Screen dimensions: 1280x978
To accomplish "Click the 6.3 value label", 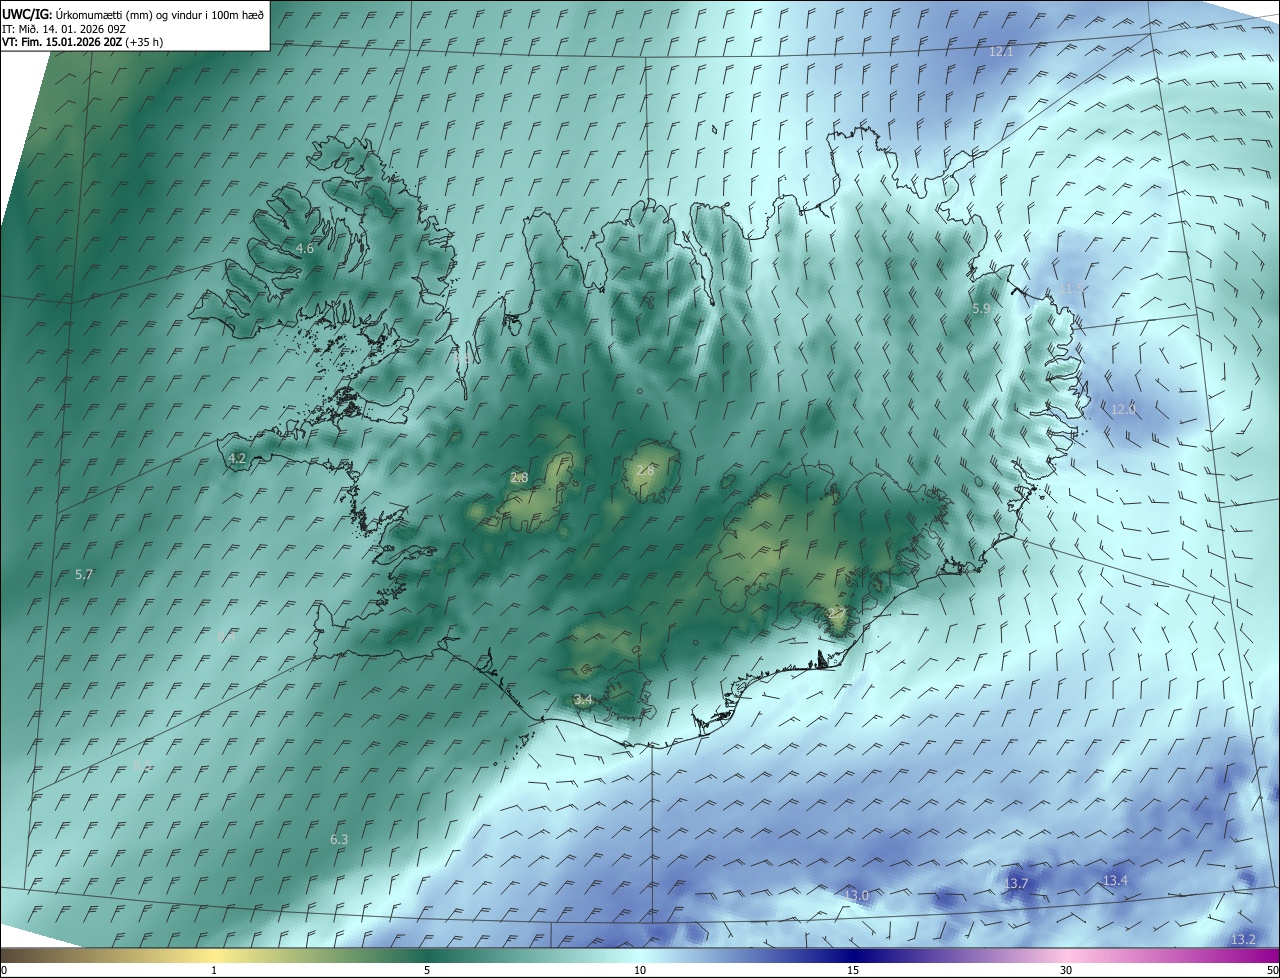I will pyautogui.click(x=339, y=839).
